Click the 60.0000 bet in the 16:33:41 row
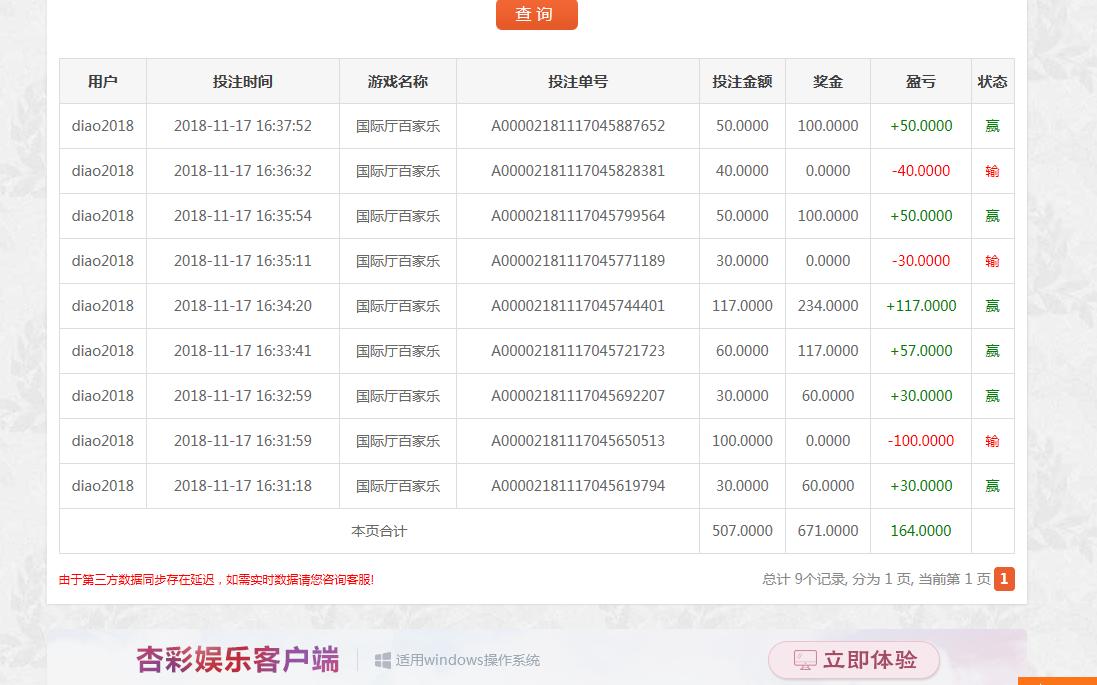1097x685 pixels. 742,351
